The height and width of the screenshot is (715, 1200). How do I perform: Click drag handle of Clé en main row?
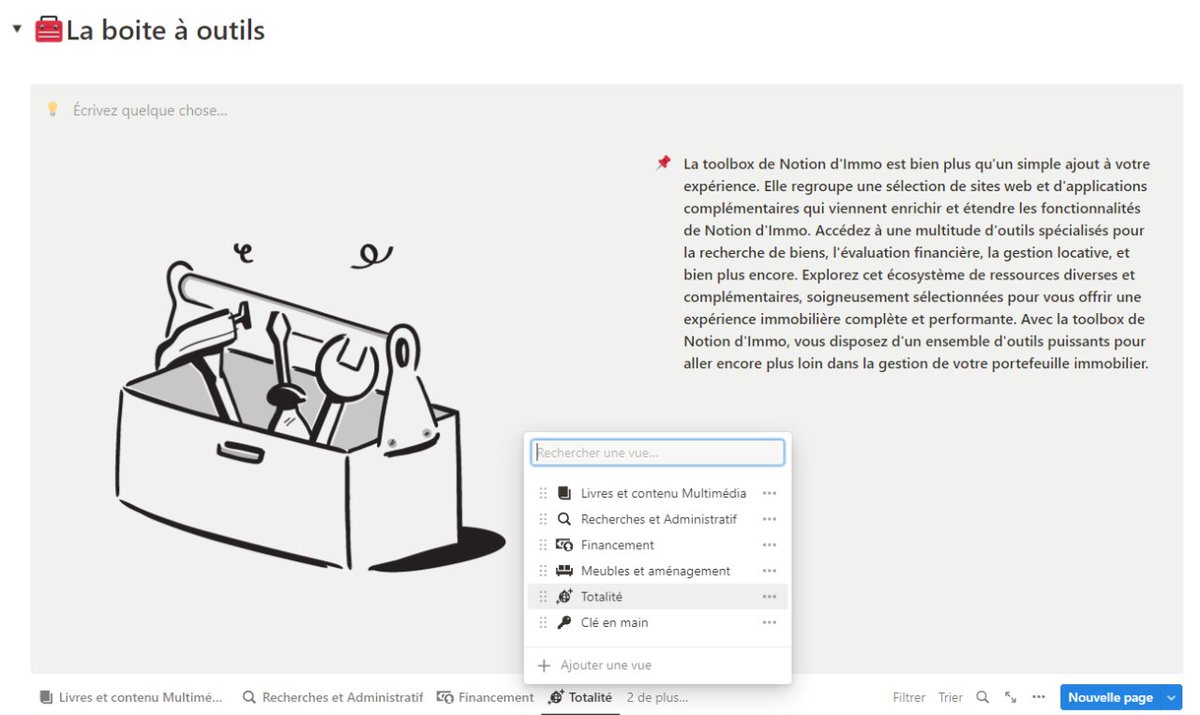[x=543, y=623]
